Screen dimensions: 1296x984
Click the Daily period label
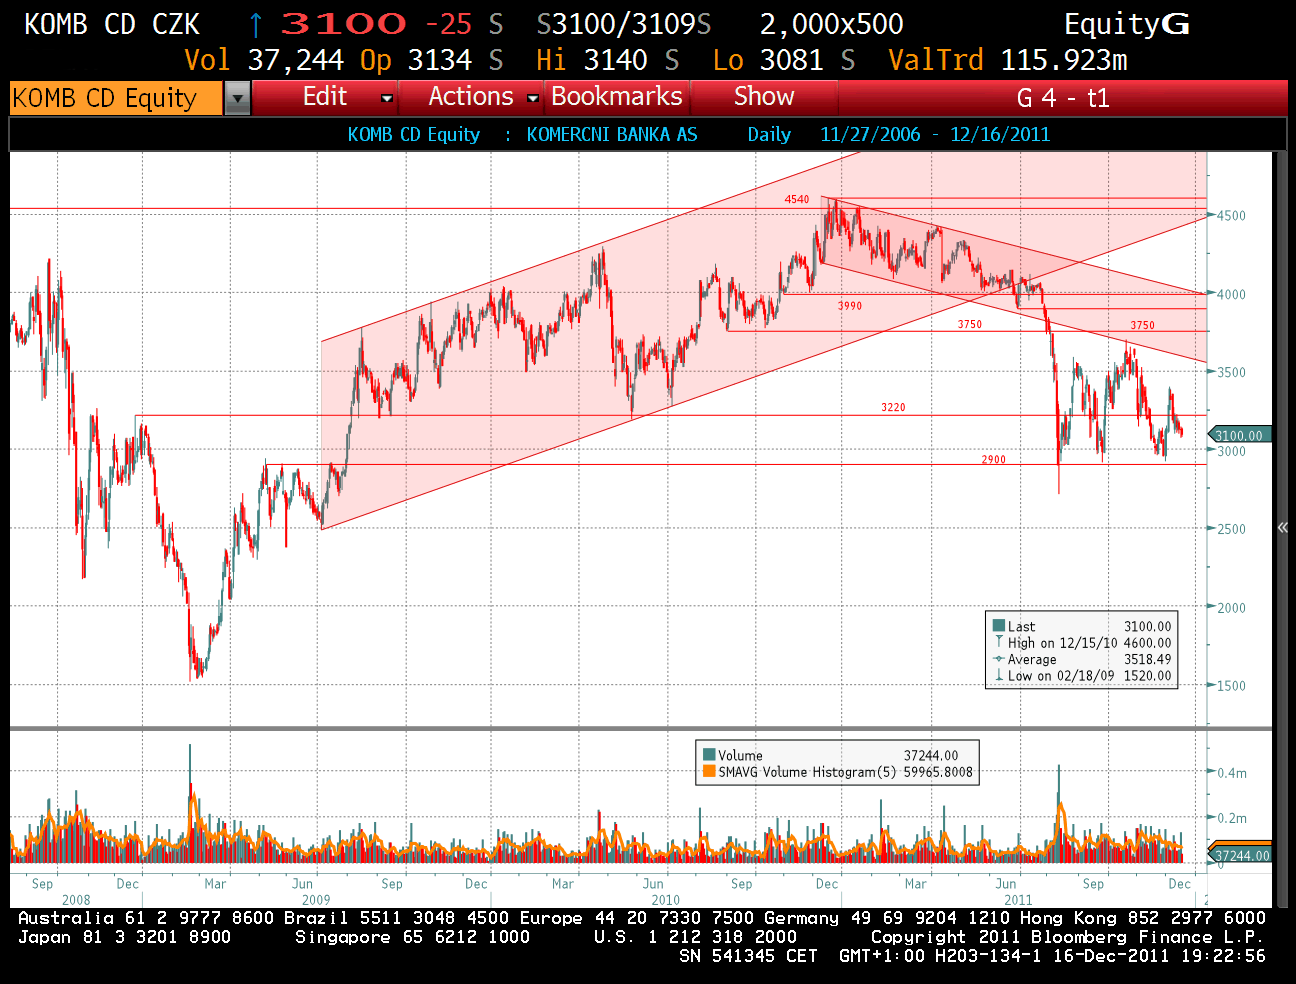(x=769, y=134)
